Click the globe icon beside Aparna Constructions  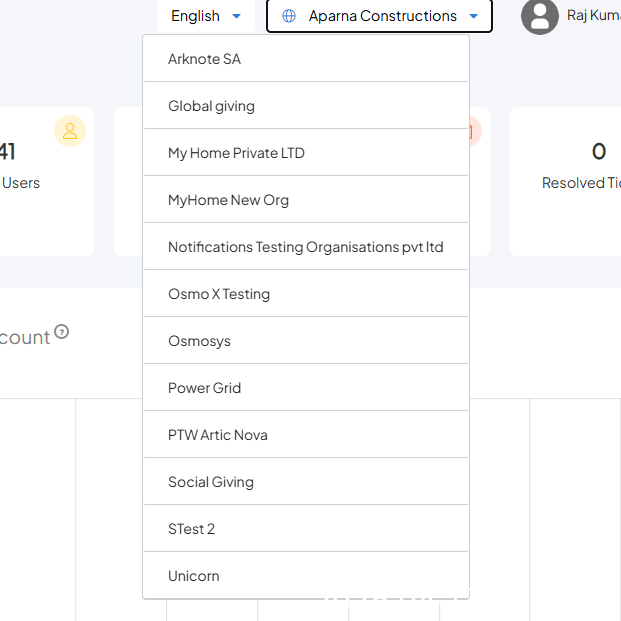coord(289,16)
